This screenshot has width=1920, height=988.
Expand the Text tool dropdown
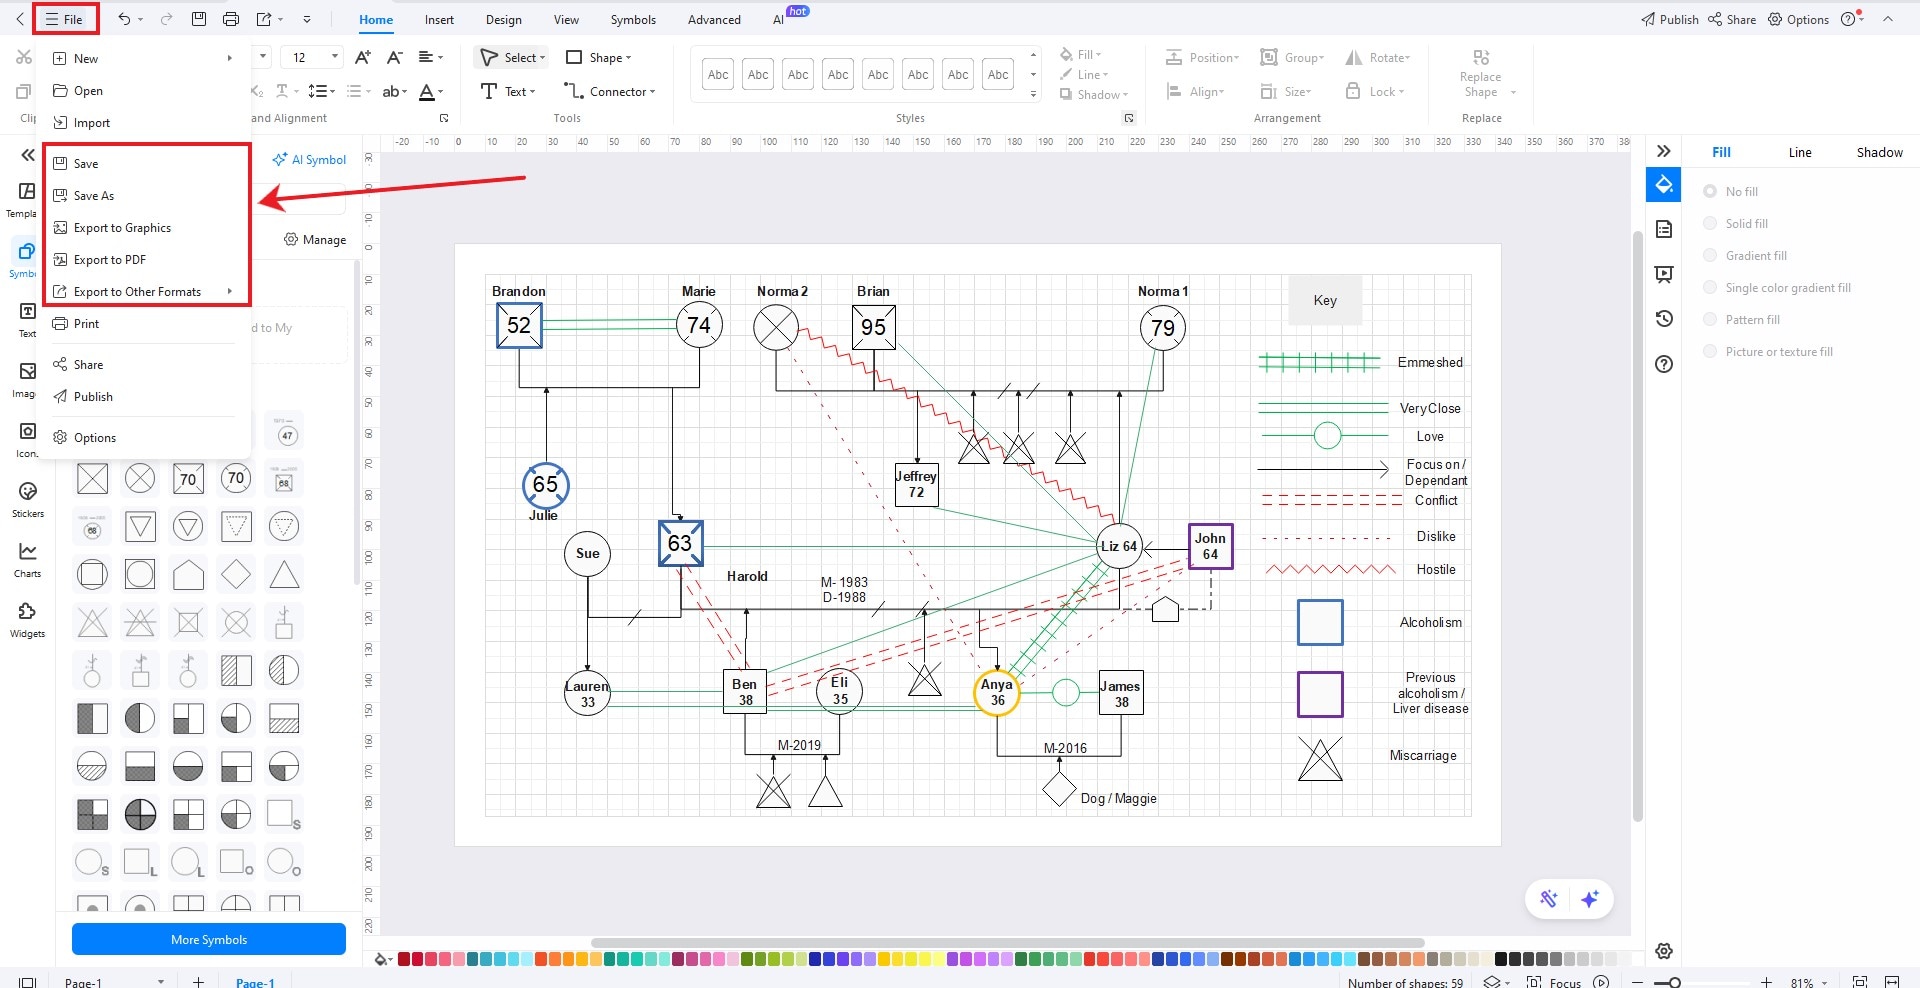pos(533,92)
